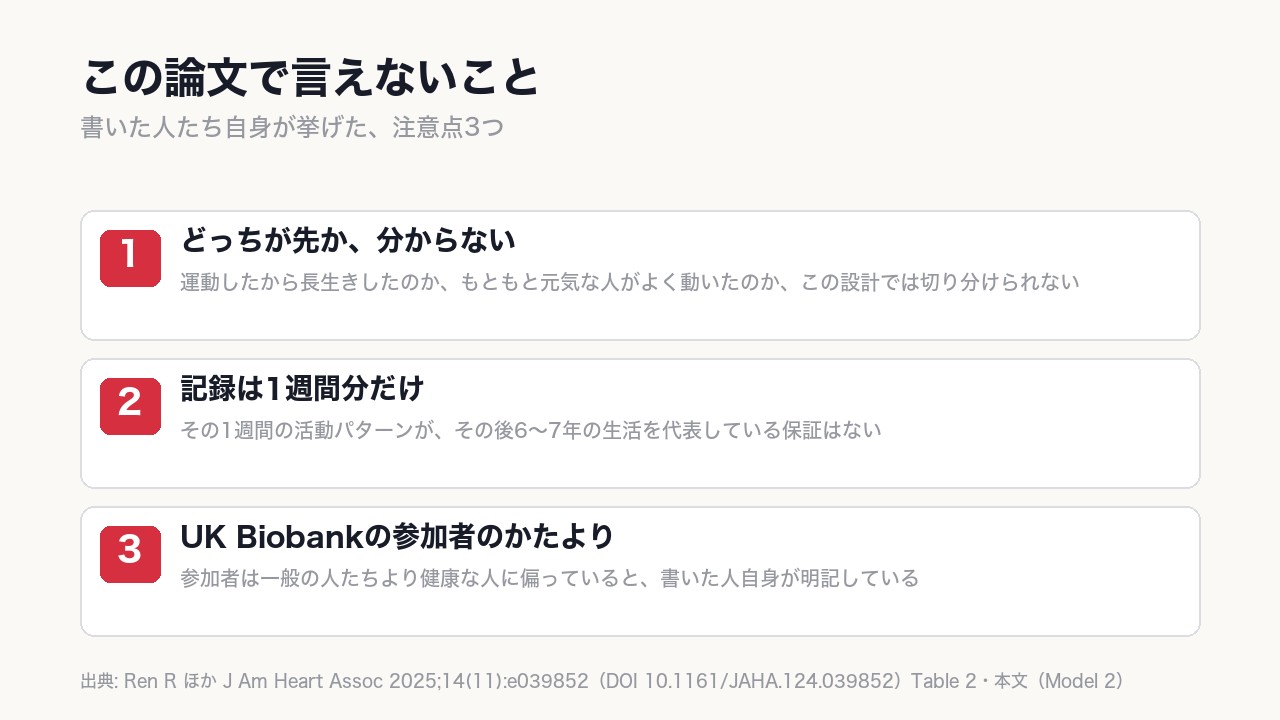
Task: Click the red number 2 badge
Action: (x=130, y=406)
